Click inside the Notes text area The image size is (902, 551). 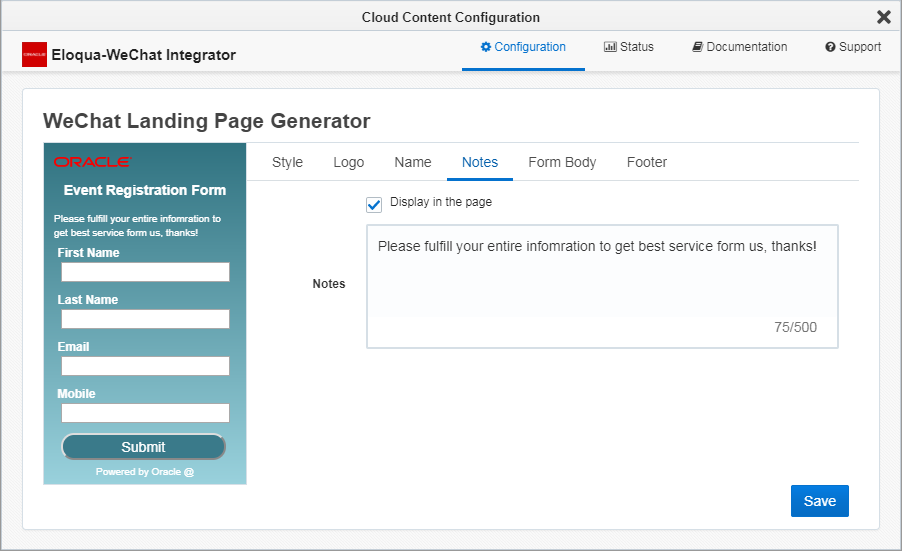[602, 286]
